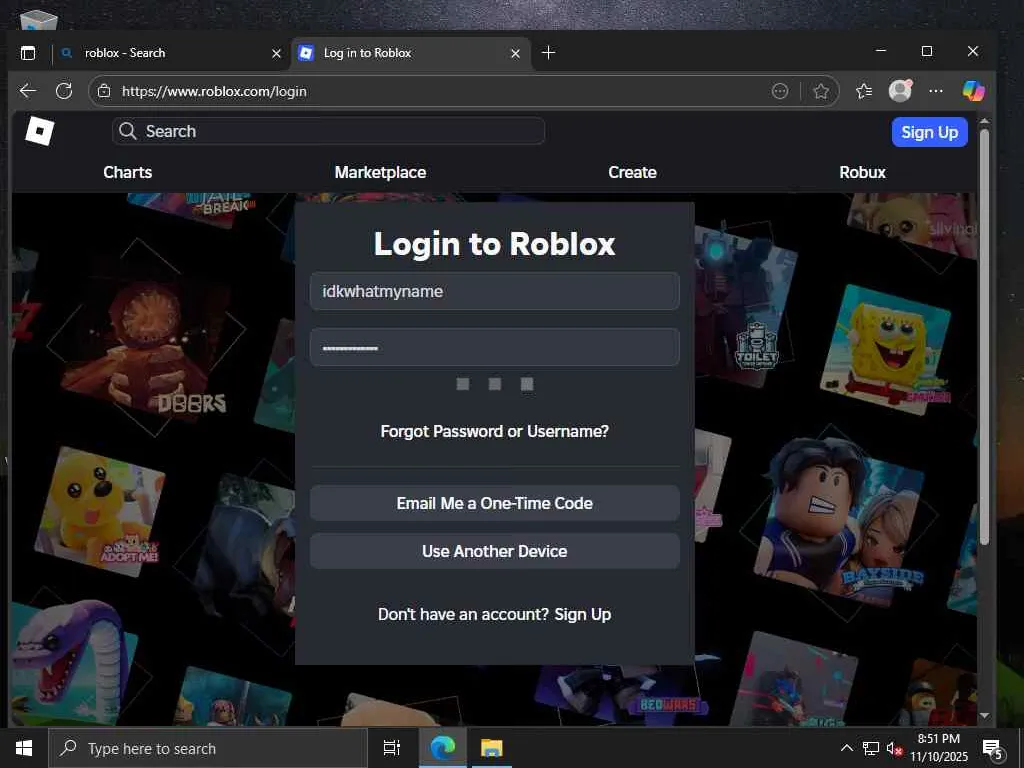Open the taskbar clock and date

[939, 748]
